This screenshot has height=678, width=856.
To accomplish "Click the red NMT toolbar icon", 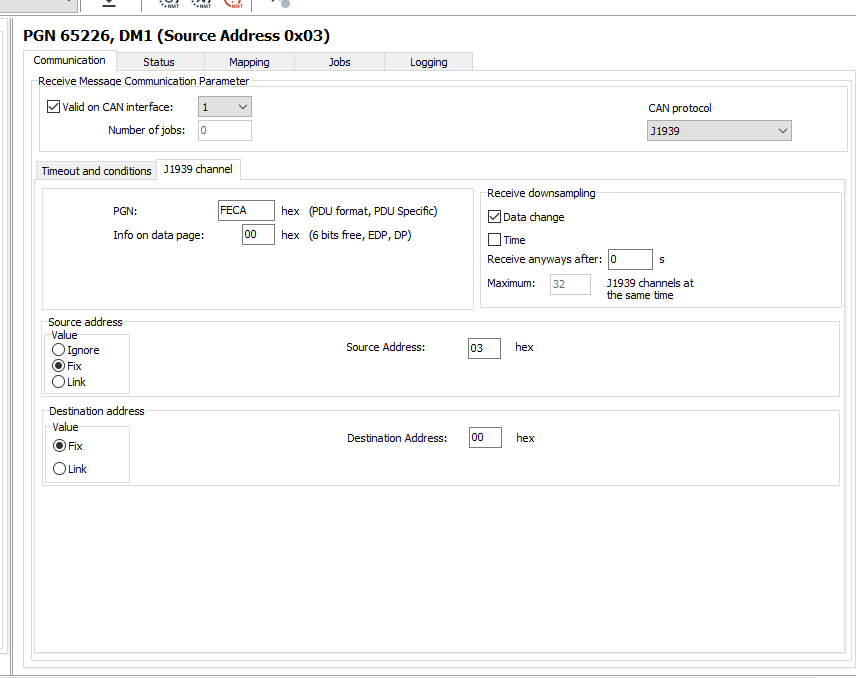I will (x=234, y=4).
